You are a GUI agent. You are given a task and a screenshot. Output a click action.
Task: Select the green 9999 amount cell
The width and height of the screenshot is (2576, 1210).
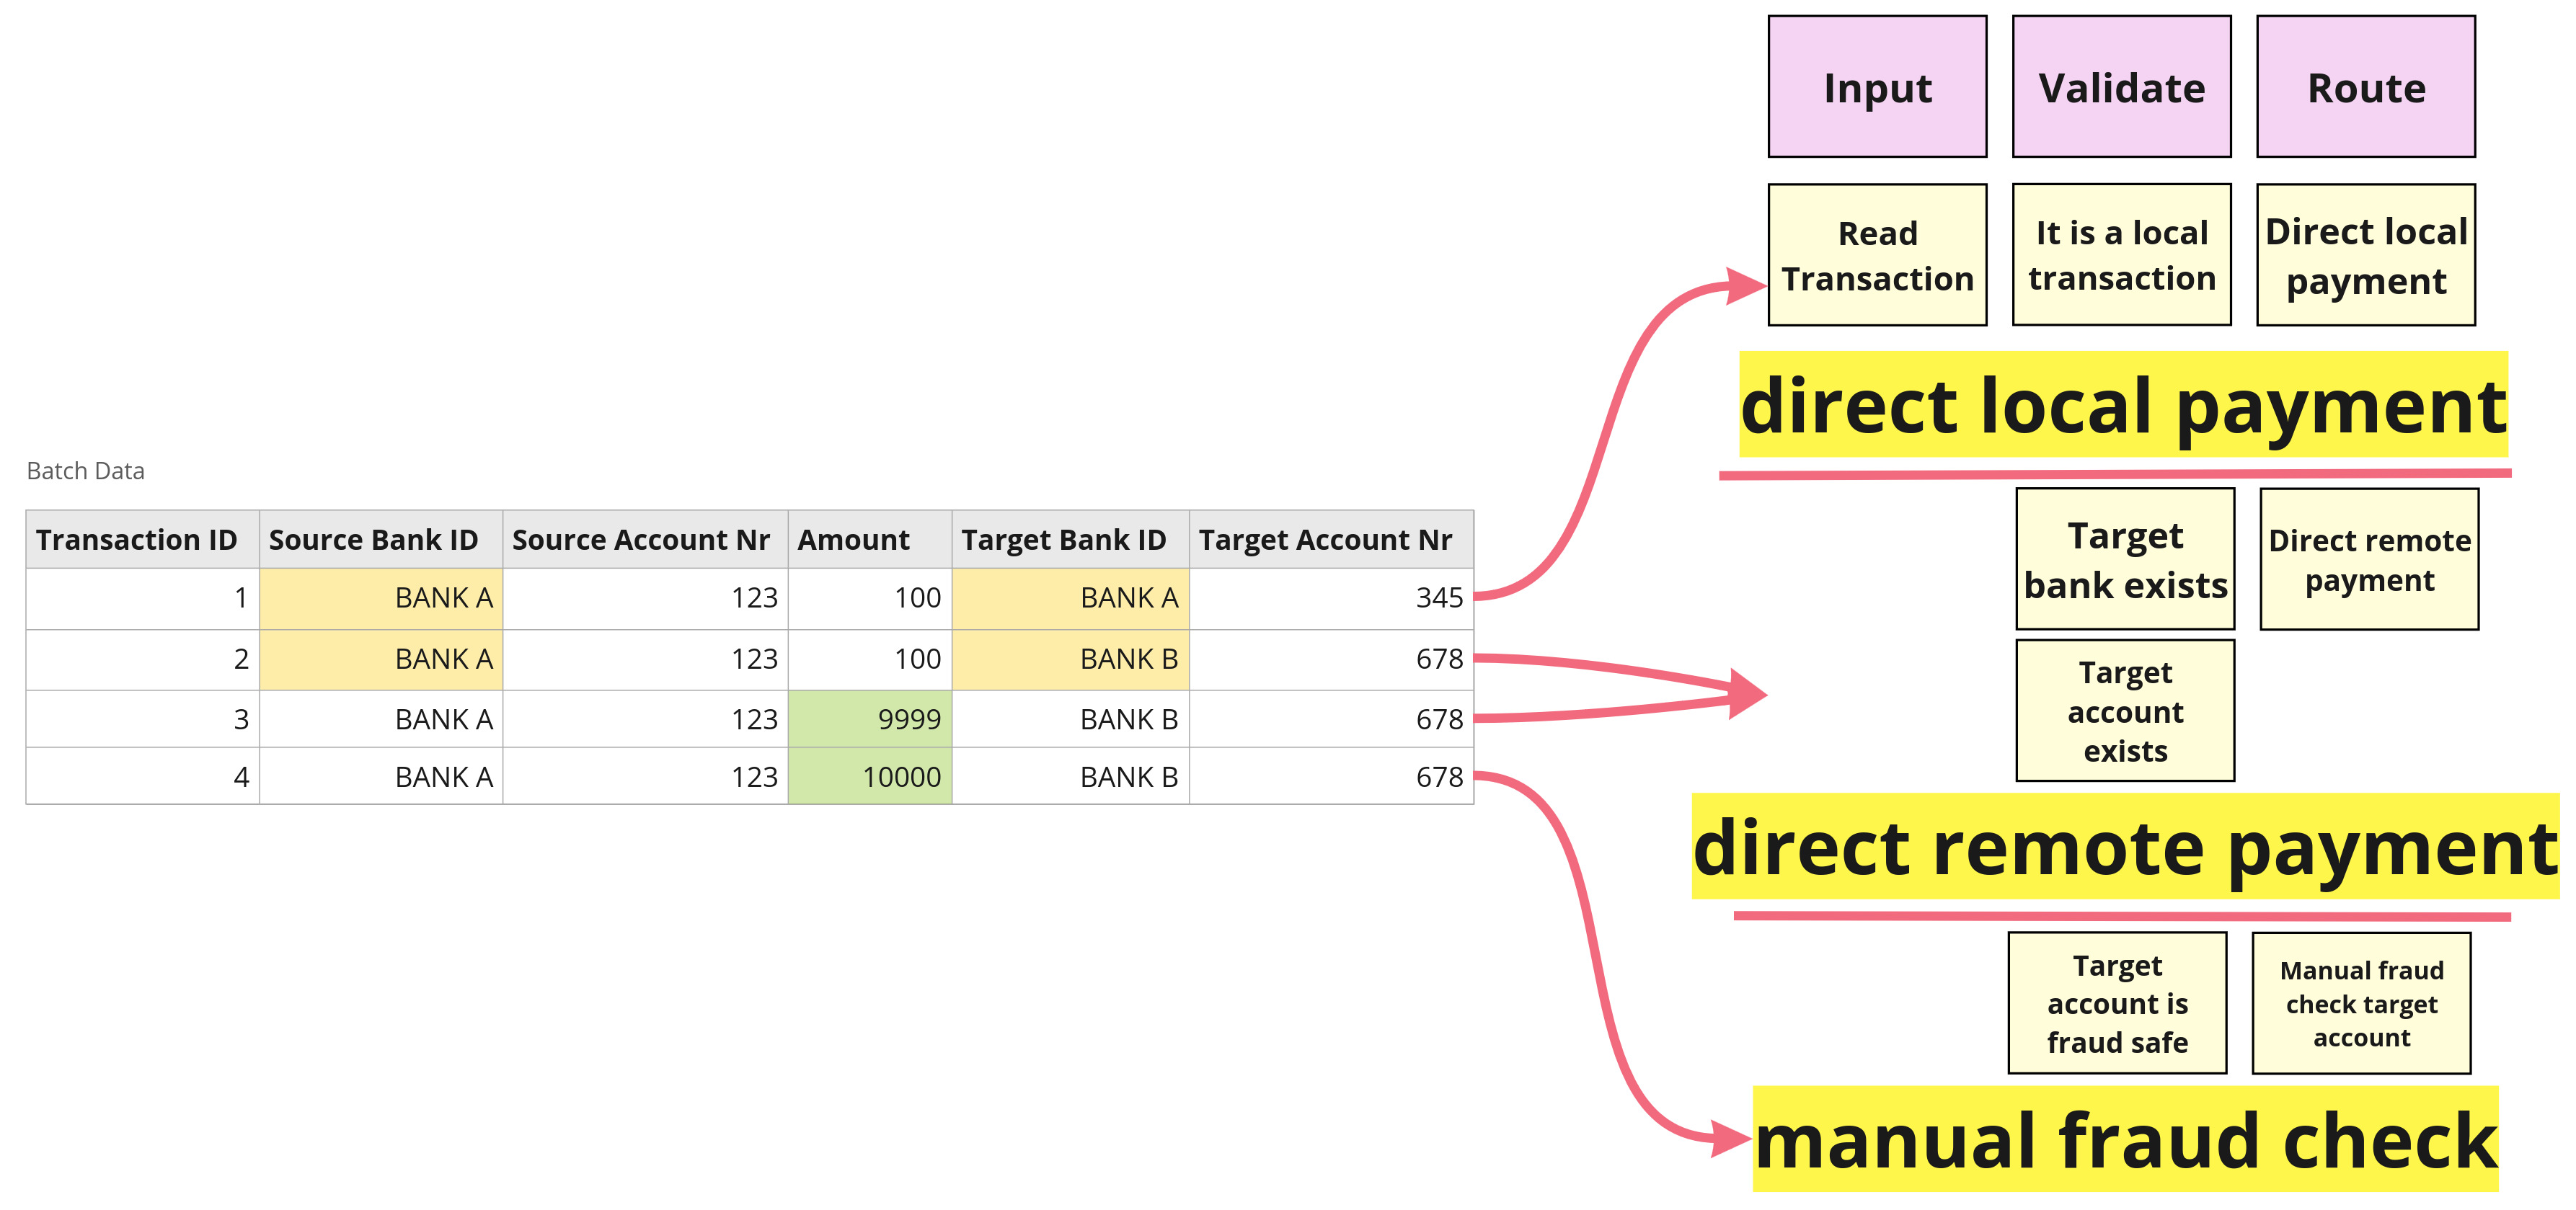point(870,719)
